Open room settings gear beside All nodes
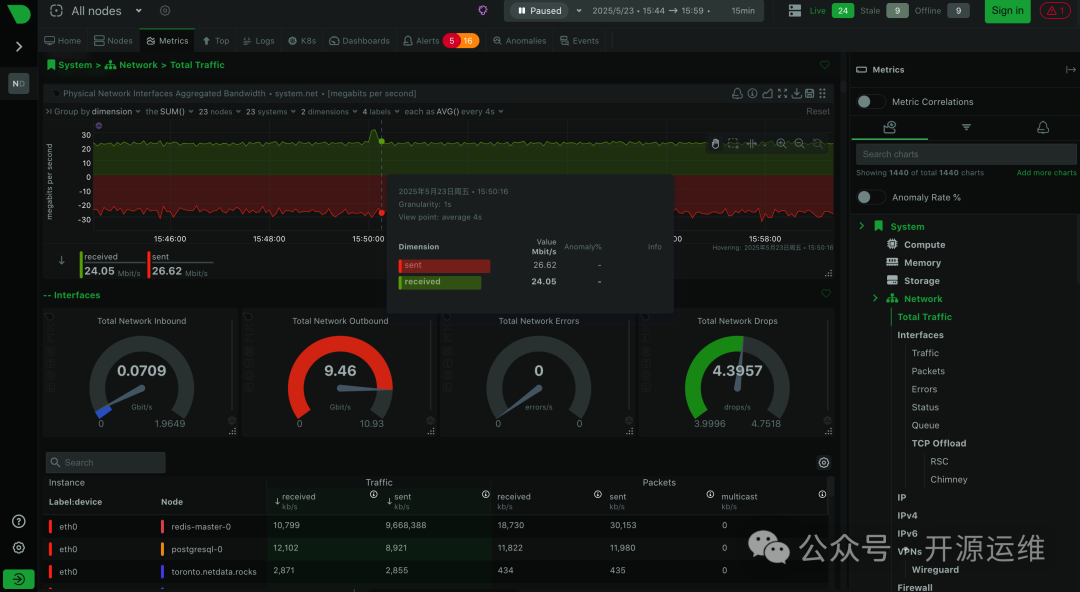This screenshot has height=592, width=1080. (x=165, y=10)
